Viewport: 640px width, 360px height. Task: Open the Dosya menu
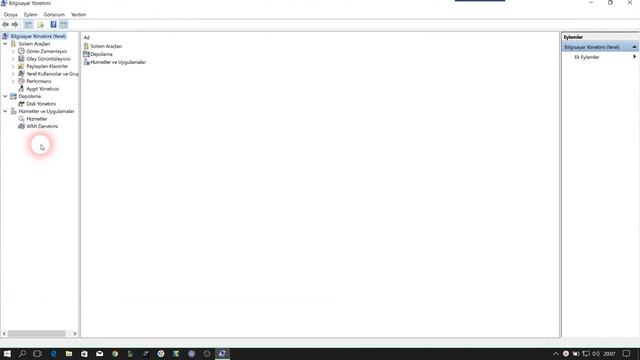[11, 14]
